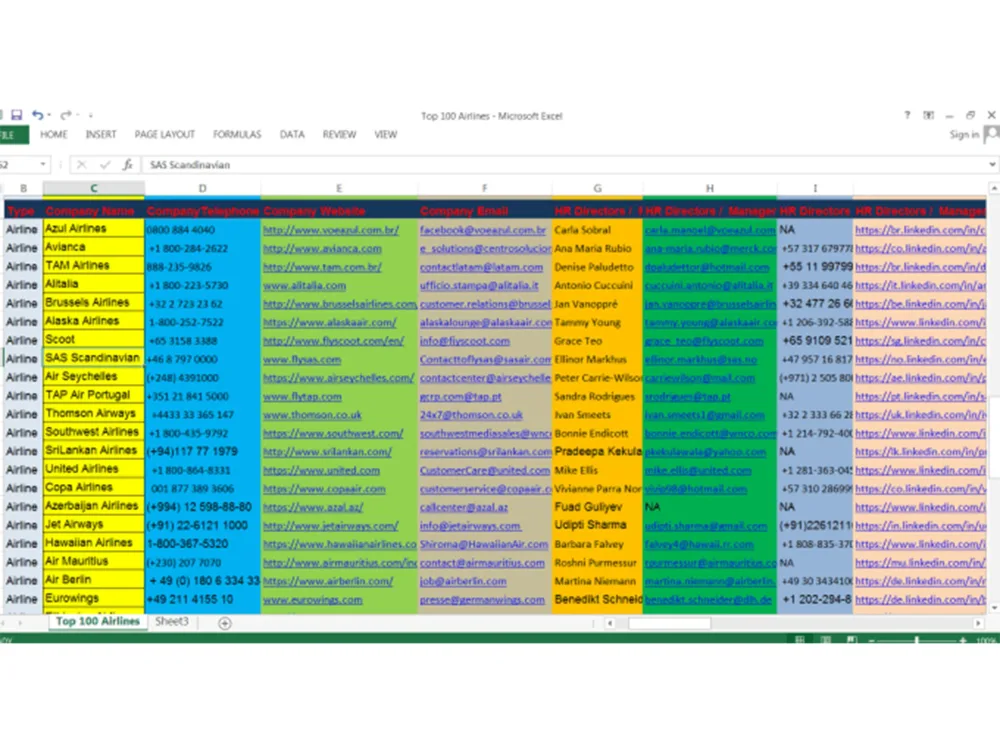The height and width of the screenshot is (750, 1000).
Task: Click the zoom out minus icon
Action: 872,640
